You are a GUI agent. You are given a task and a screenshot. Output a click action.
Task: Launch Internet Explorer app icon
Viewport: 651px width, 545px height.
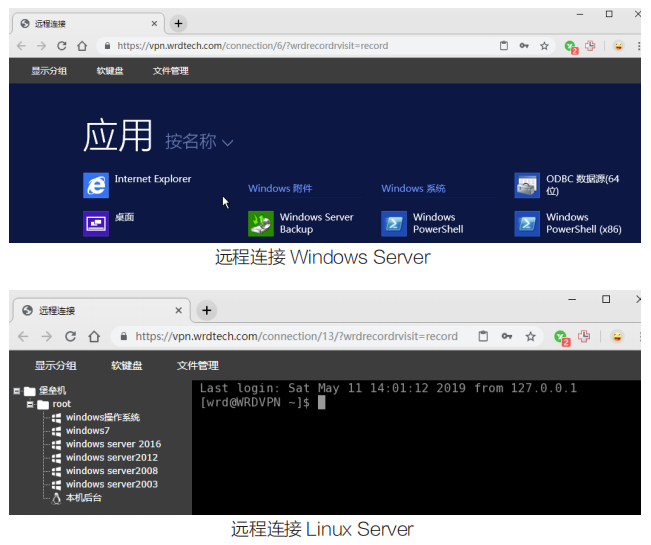96,185
